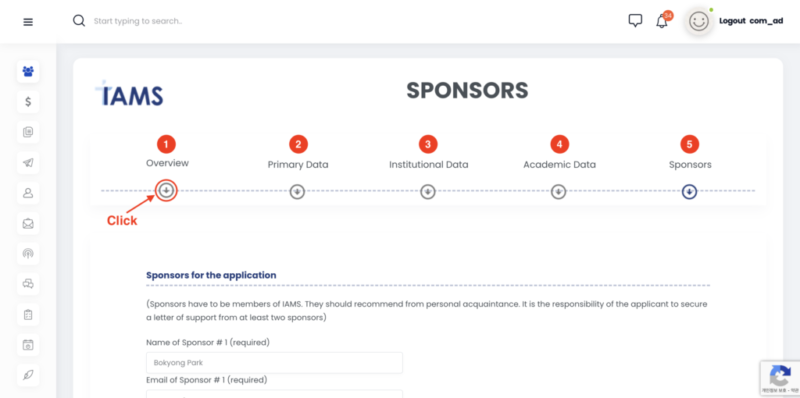Click the smiley user avatar
The width and height of the screenshot is (800, 398).
(x=699, y=21)
